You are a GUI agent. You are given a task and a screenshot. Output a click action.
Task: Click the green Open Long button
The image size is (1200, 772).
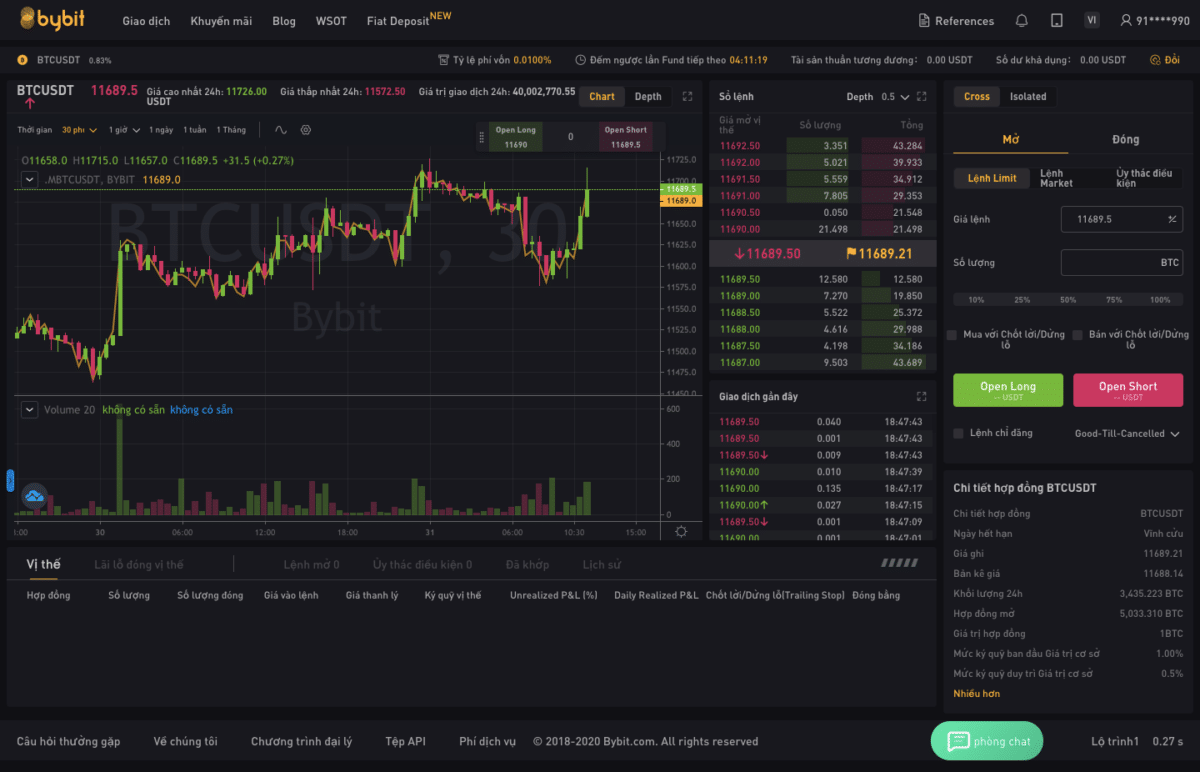(1008, 390)
